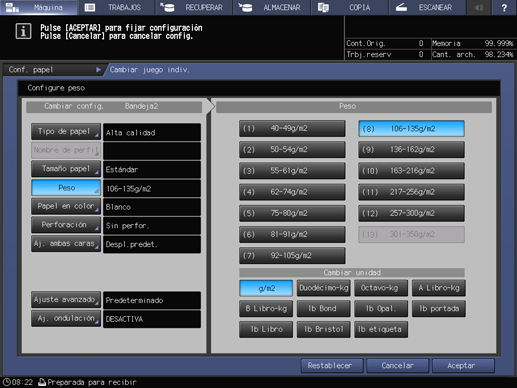Select the Peso setting button

tap(66, 188)
